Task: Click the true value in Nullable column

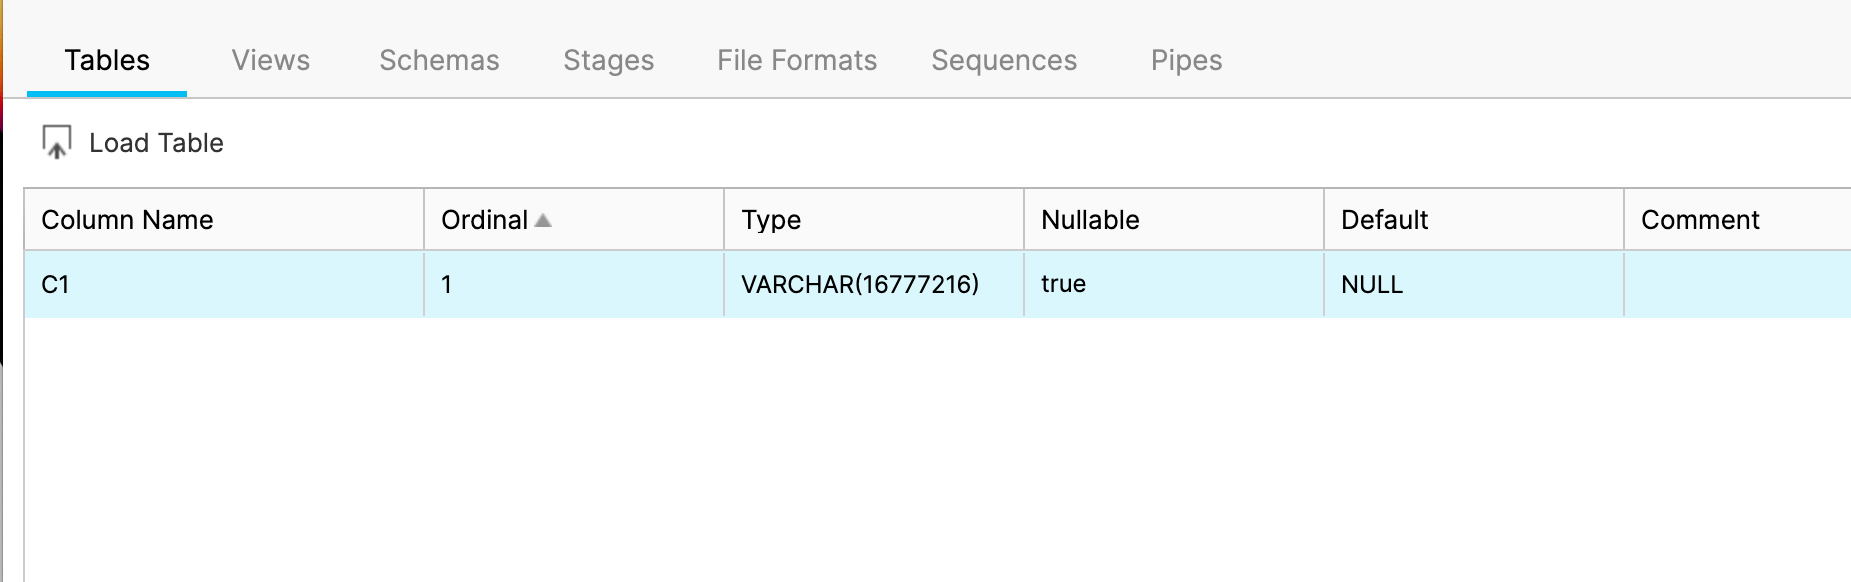Action: pos(1062,284)
